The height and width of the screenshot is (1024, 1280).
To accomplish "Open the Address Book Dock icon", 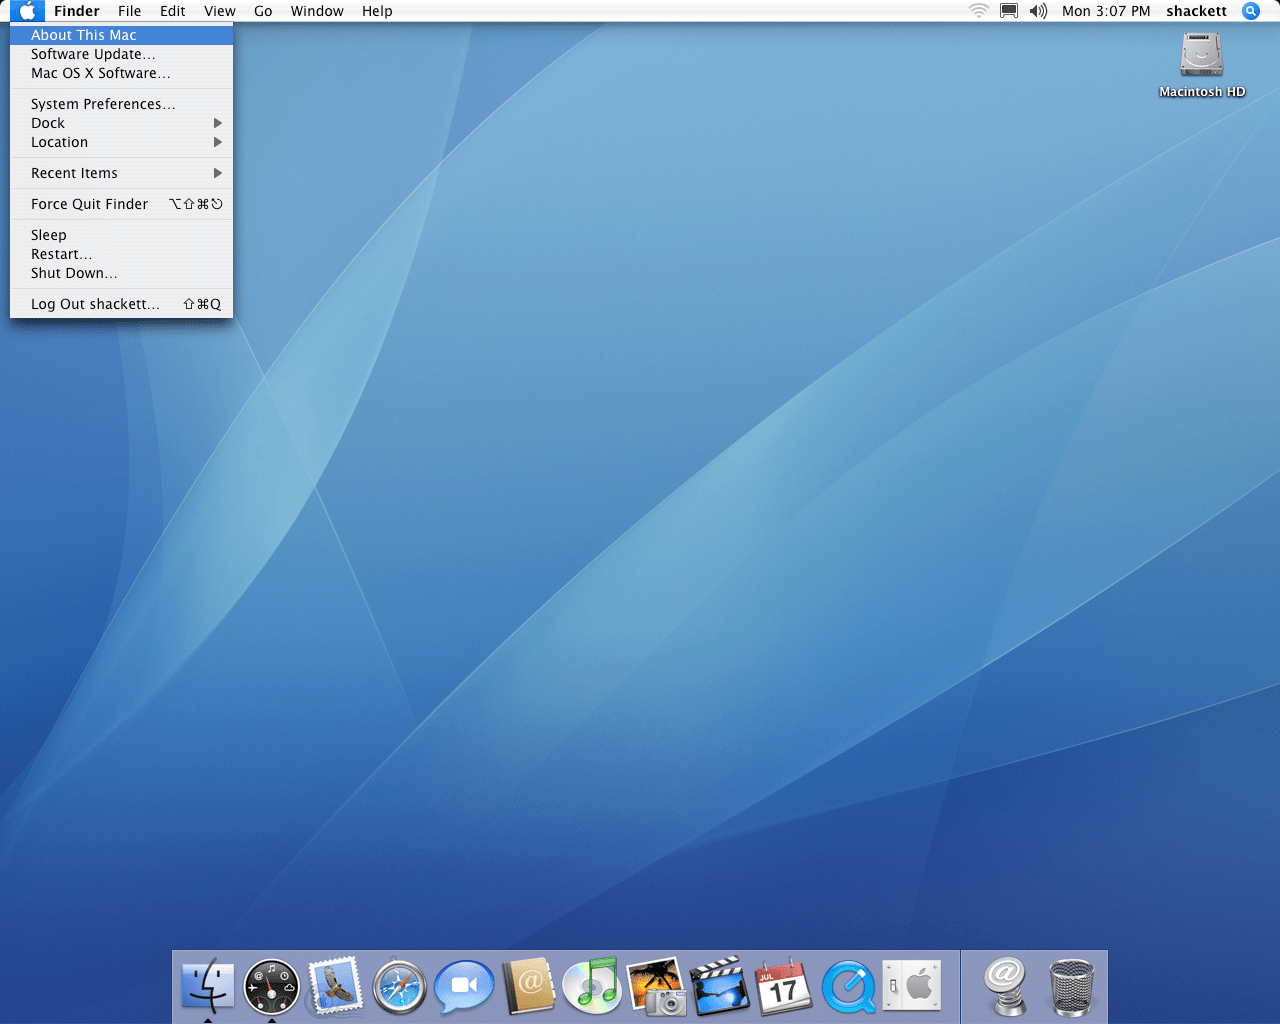I will pyautogui.click(x=528, y=986).
